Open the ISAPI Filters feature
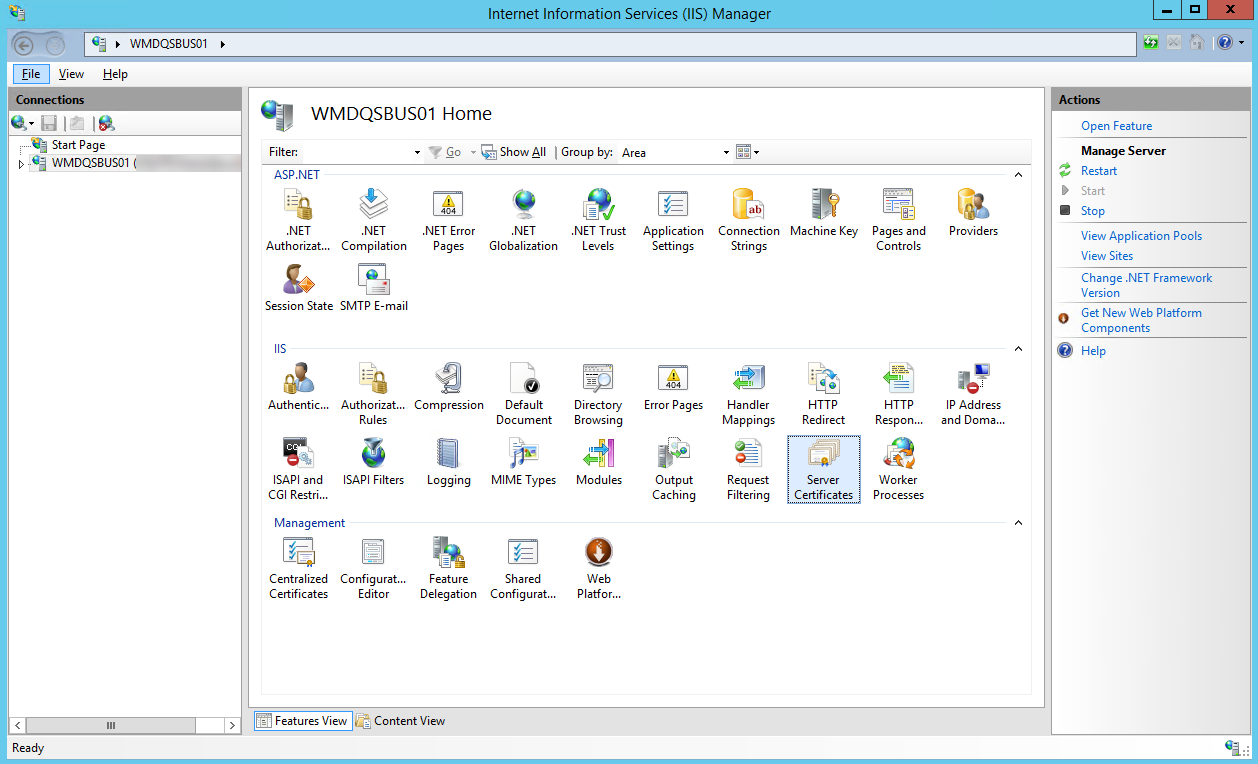 [x=373, y=462]
